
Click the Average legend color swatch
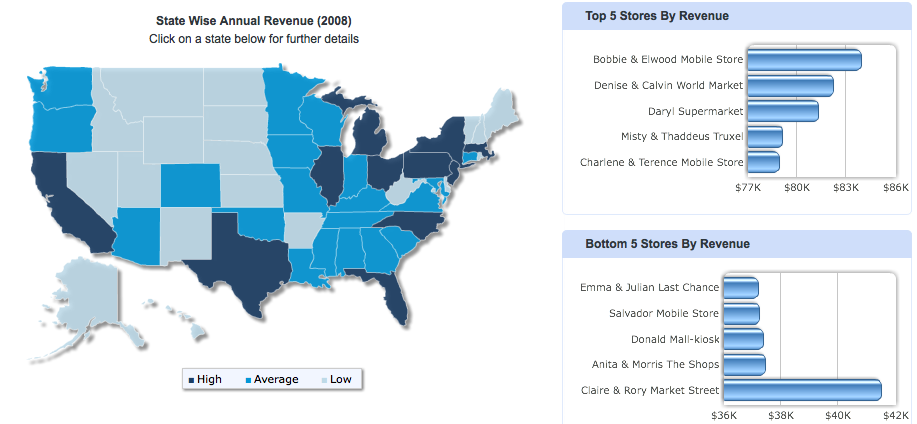pyautogui.click(x=249, y=380)
